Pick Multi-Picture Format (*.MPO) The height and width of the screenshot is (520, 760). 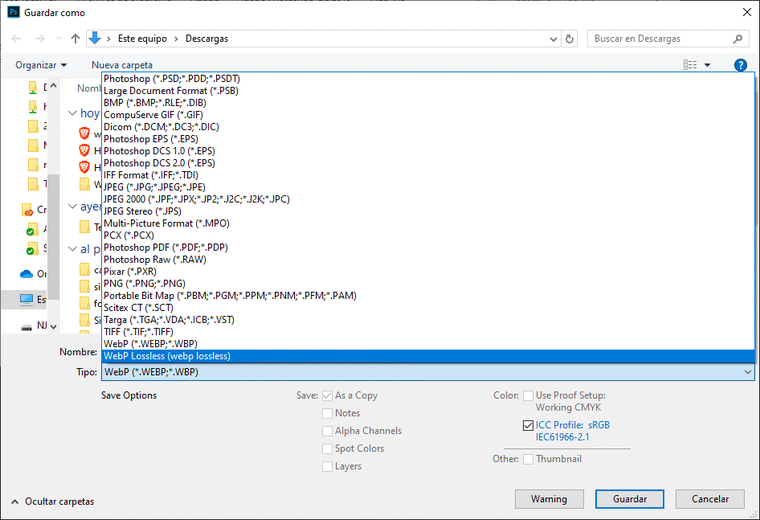[428, 223]
